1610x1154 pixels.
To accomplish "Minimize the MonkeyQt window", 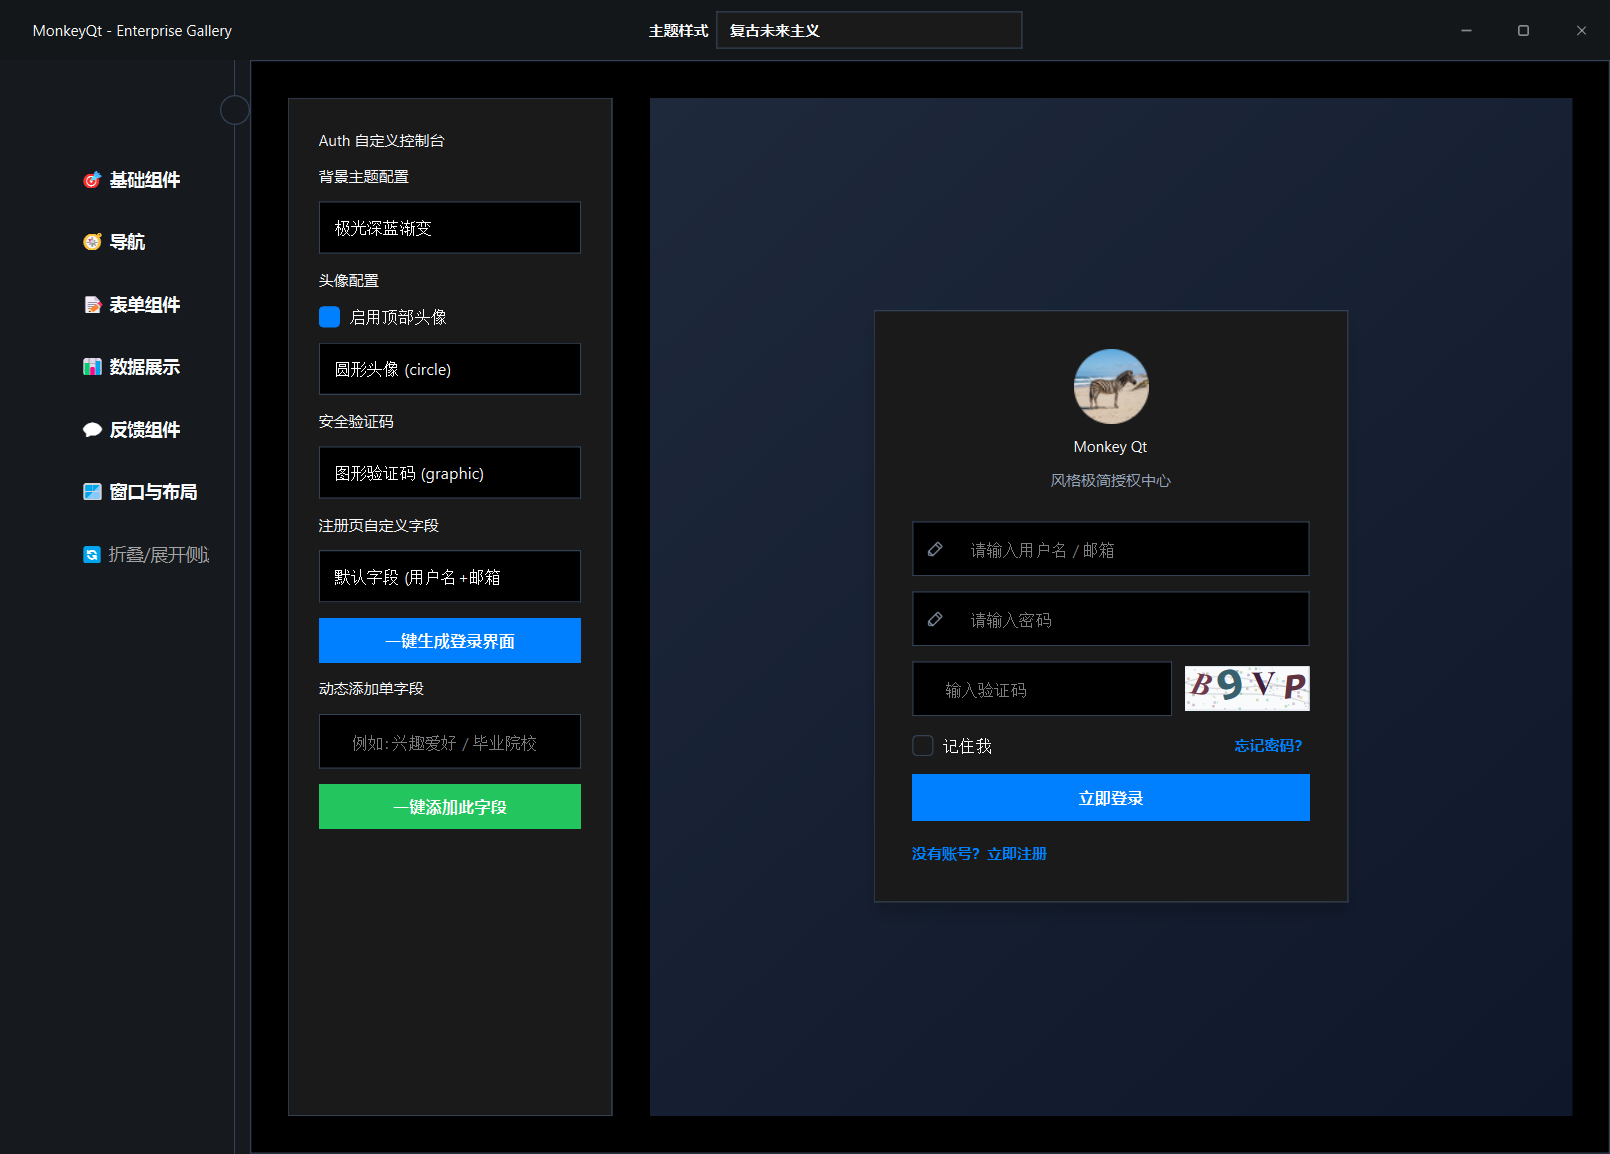I will (x=1466, y=31).
